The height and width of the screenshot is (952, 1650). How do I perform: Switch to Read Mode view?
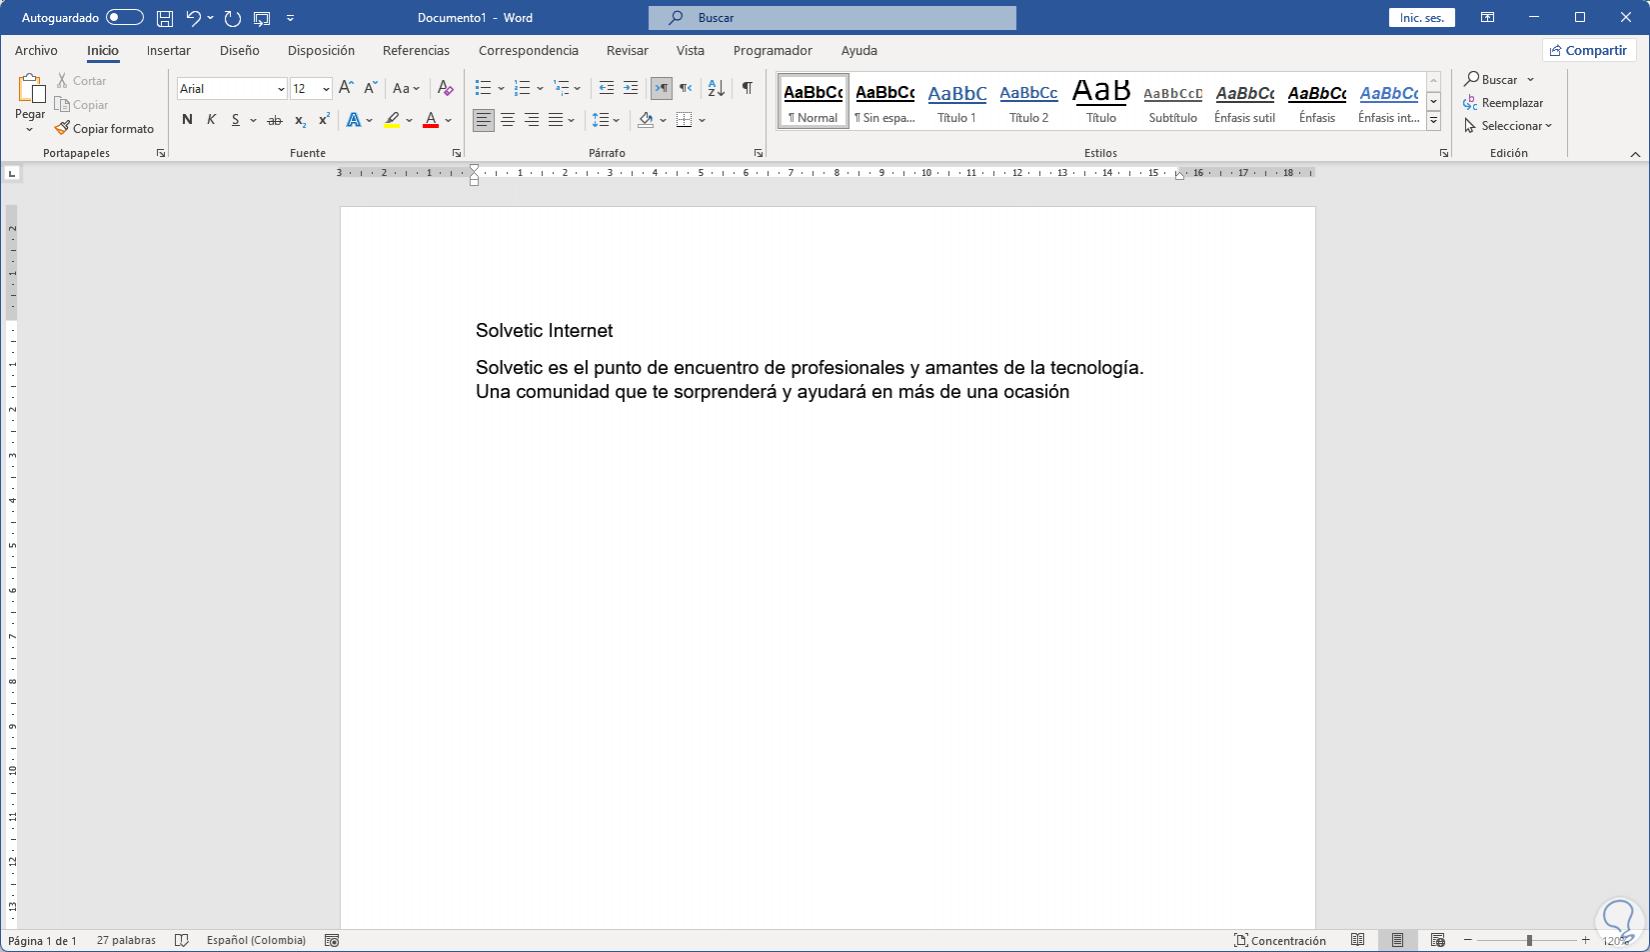click(1358, 940)
